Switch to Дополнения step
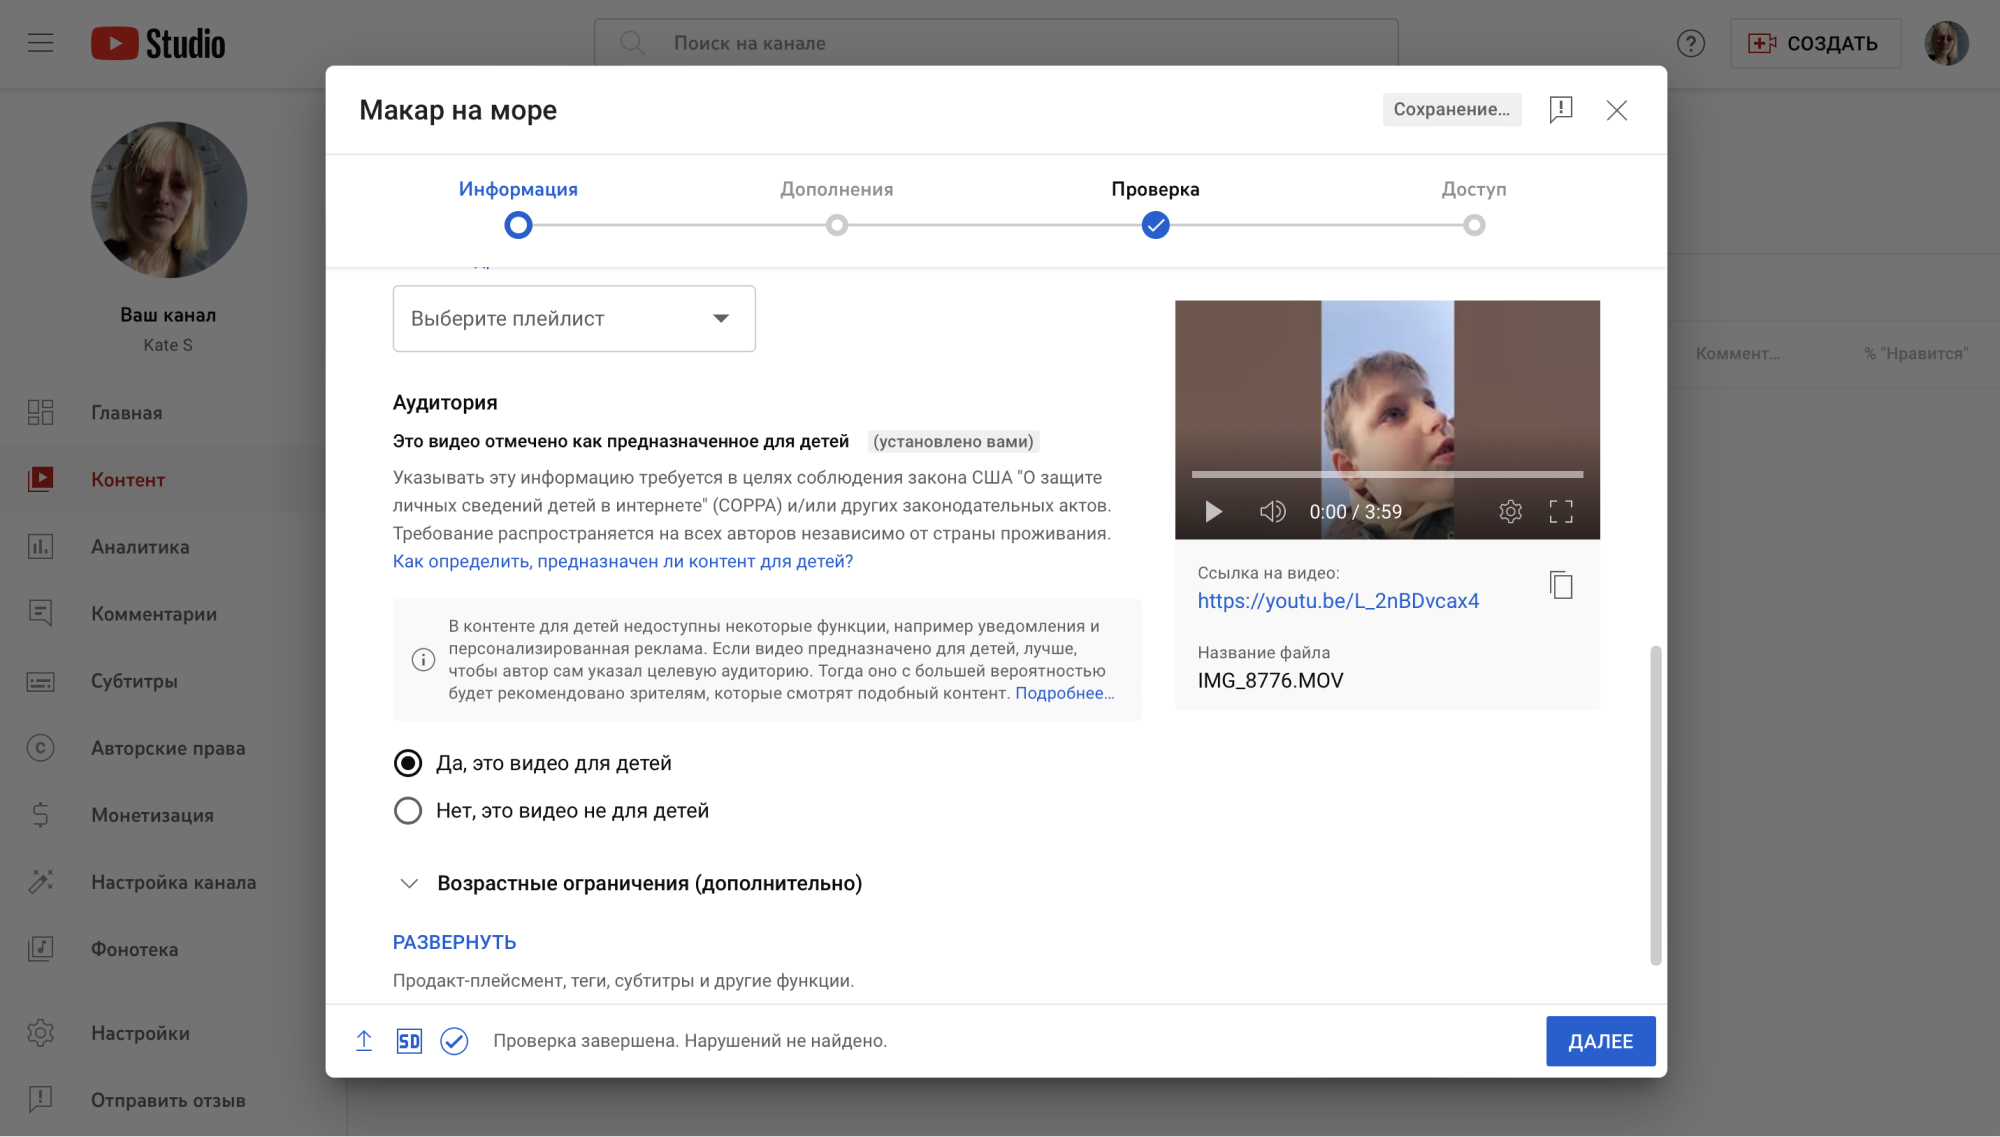The height and width of the screenshot is (1137, 2000). click(x=837, y=208)
